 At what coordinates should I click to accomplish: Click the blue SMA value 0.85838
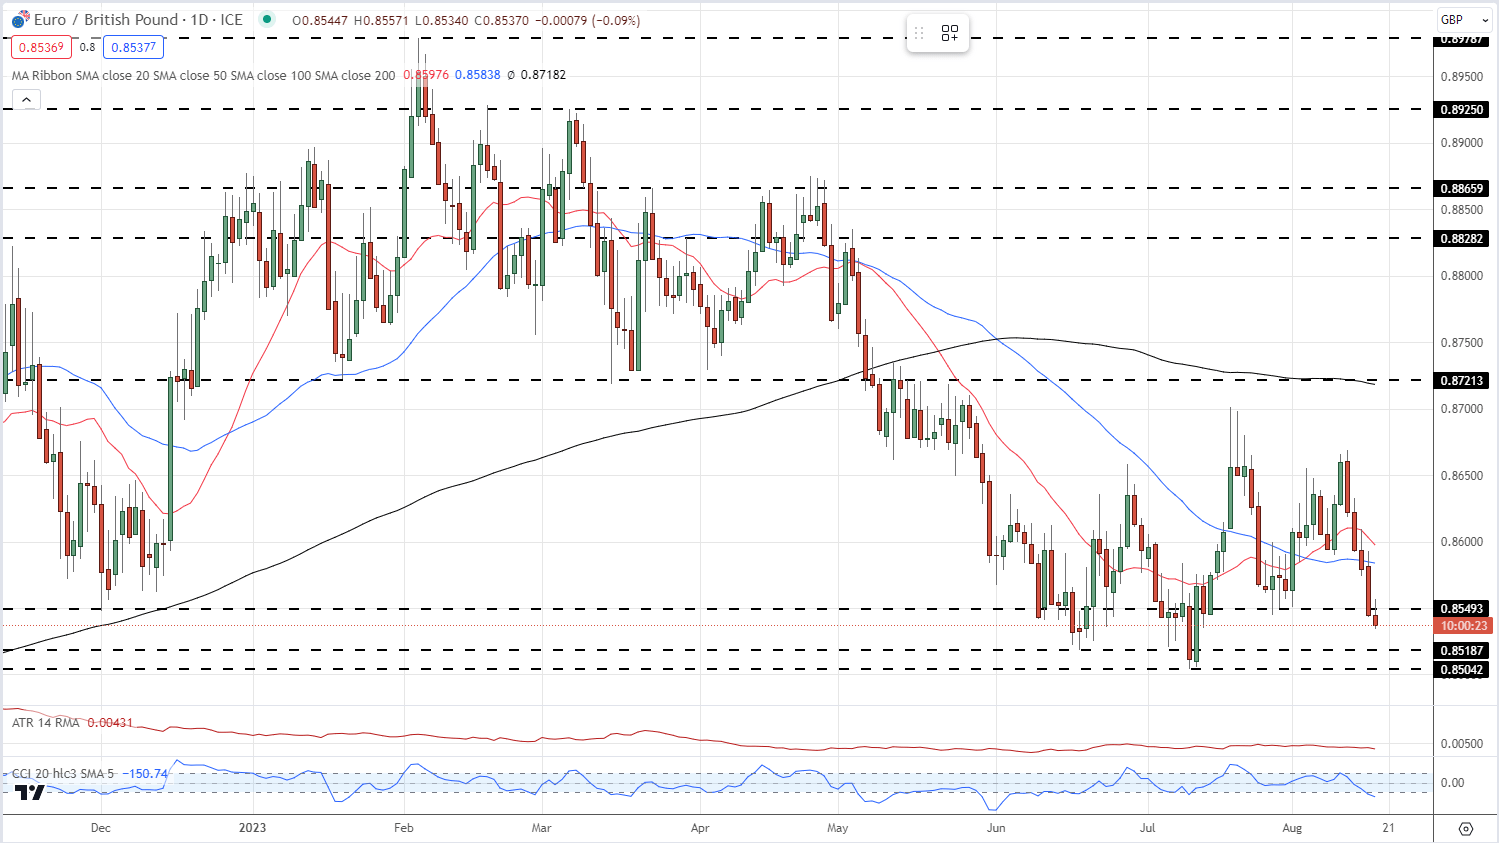(x=477, y=75)
